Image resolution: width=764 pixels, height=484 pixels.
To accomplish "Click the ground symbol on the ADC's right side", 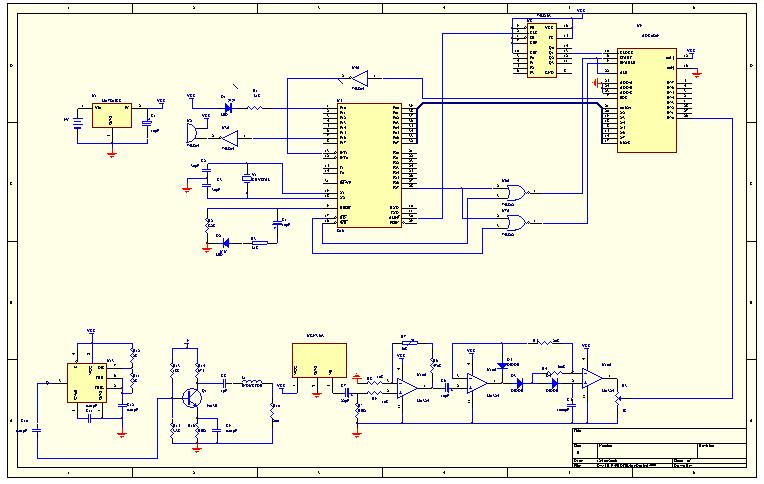I will [x=697, y=74].
